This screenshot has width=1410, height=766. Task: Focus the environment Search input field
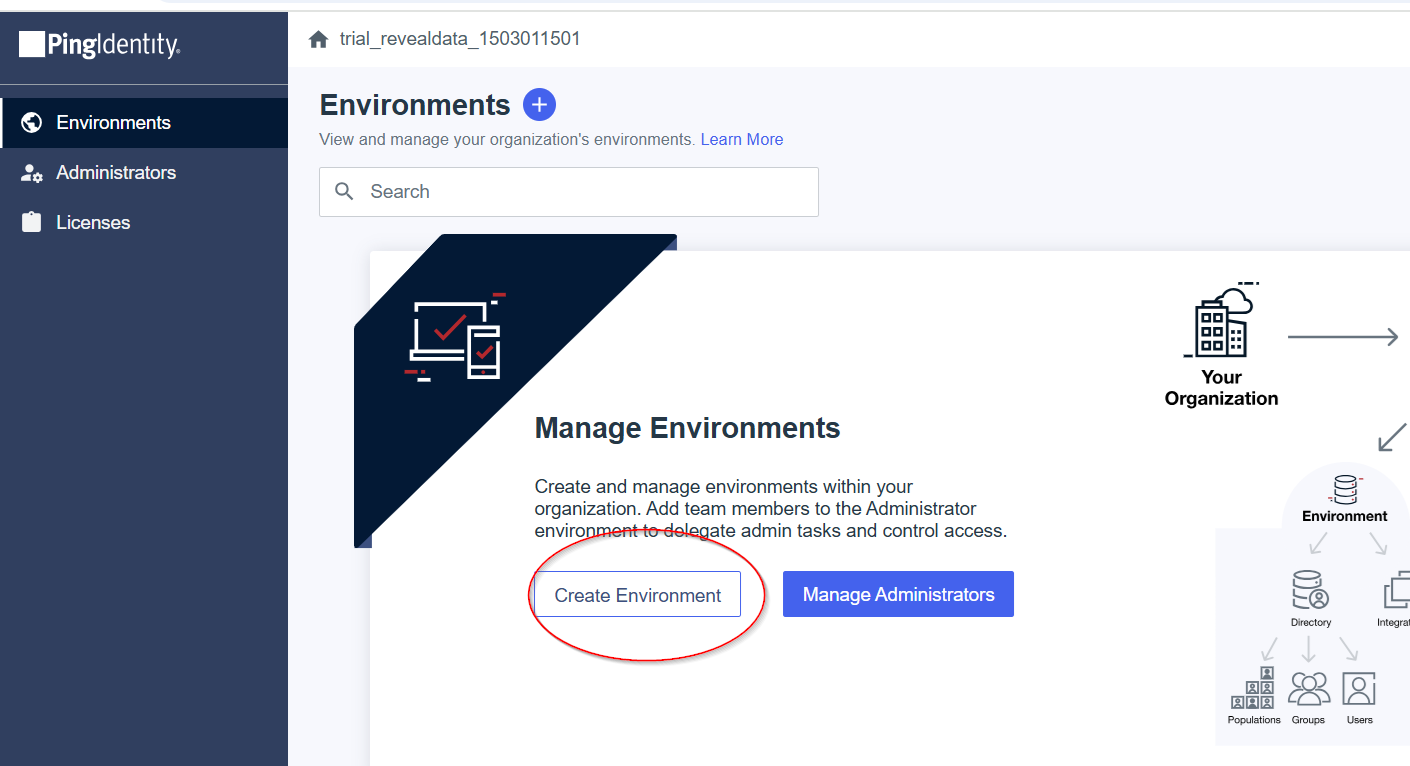[585, 192]
